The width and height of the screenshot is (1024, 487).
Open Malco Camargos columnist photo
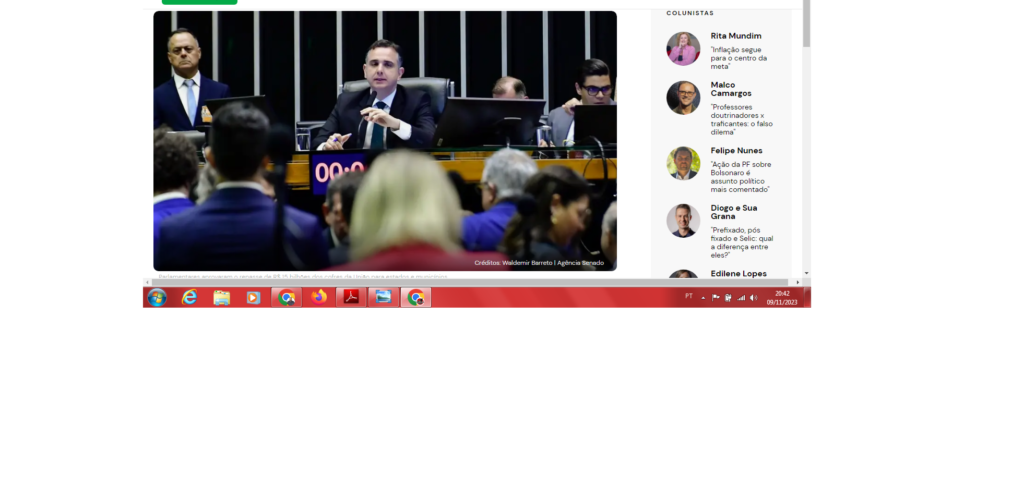(x=683, y=98)
